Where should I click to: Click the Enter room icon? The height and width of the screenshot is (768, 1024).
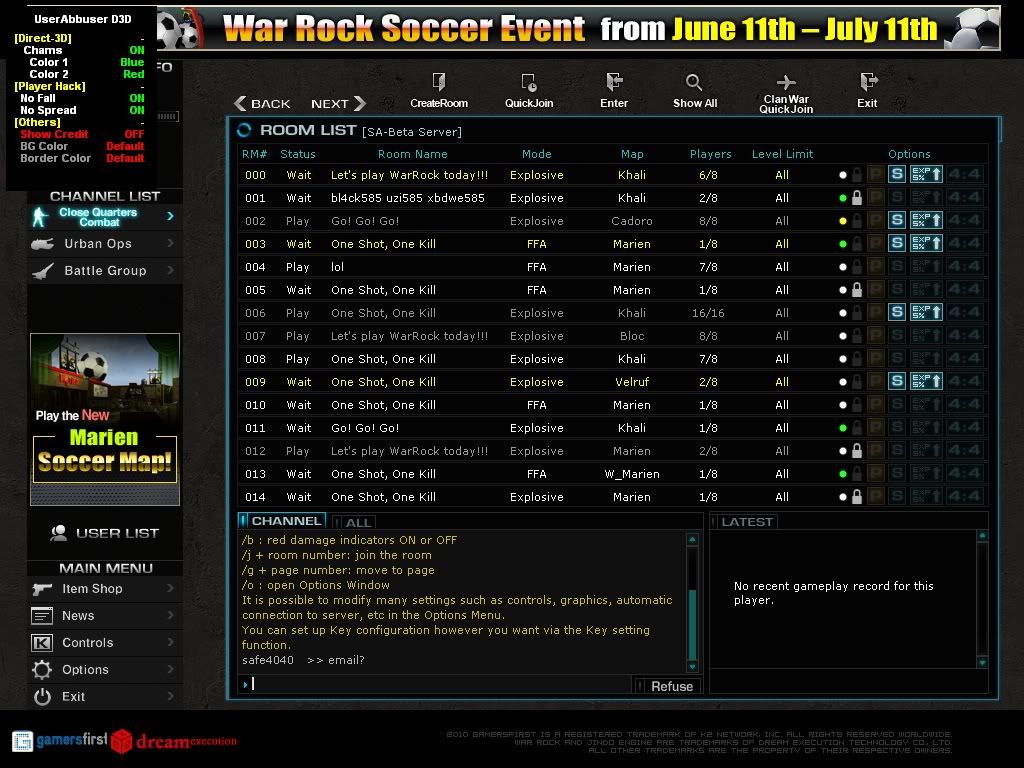(x=614, y=82)
